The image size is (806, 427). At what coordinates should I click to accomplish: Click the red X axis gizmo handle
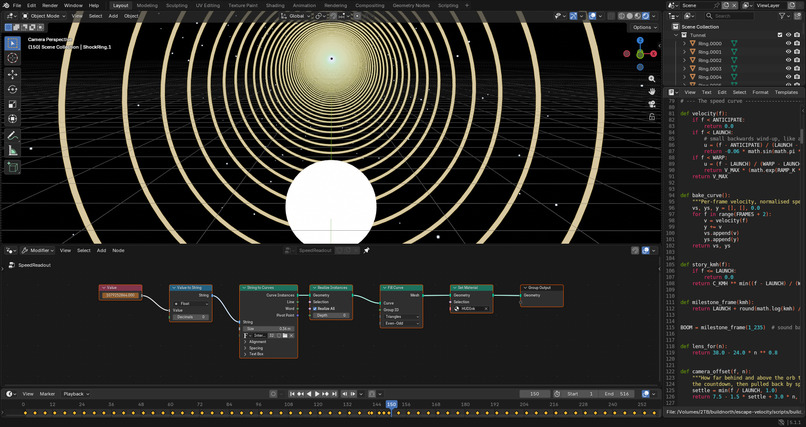(653, 53)
